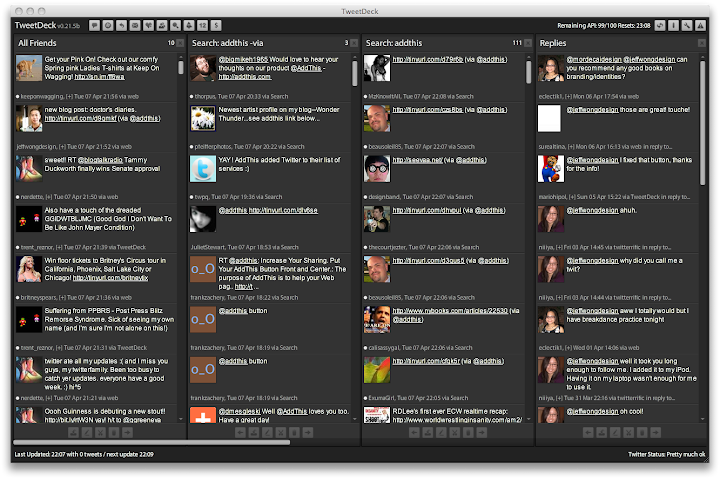This screenshot has height=479, width=720.
Task: Open the compose tweet speech bubble icon
Action: (95, 26)
